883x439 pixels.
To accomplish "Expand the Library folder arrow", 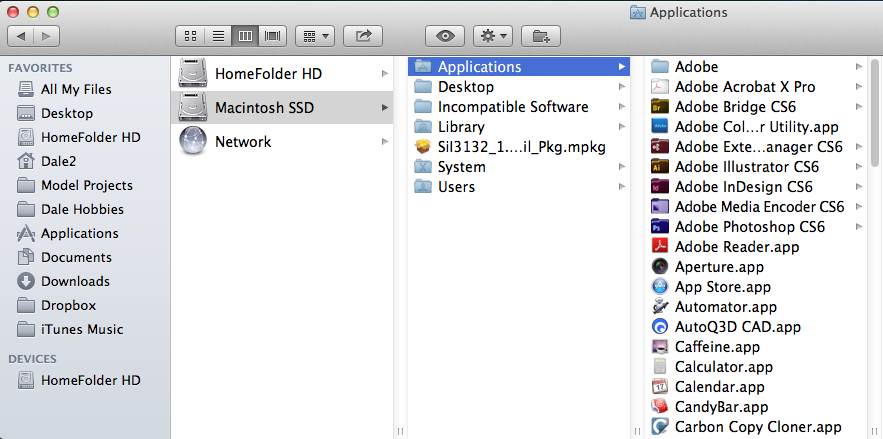I will (x=622, y=127).
